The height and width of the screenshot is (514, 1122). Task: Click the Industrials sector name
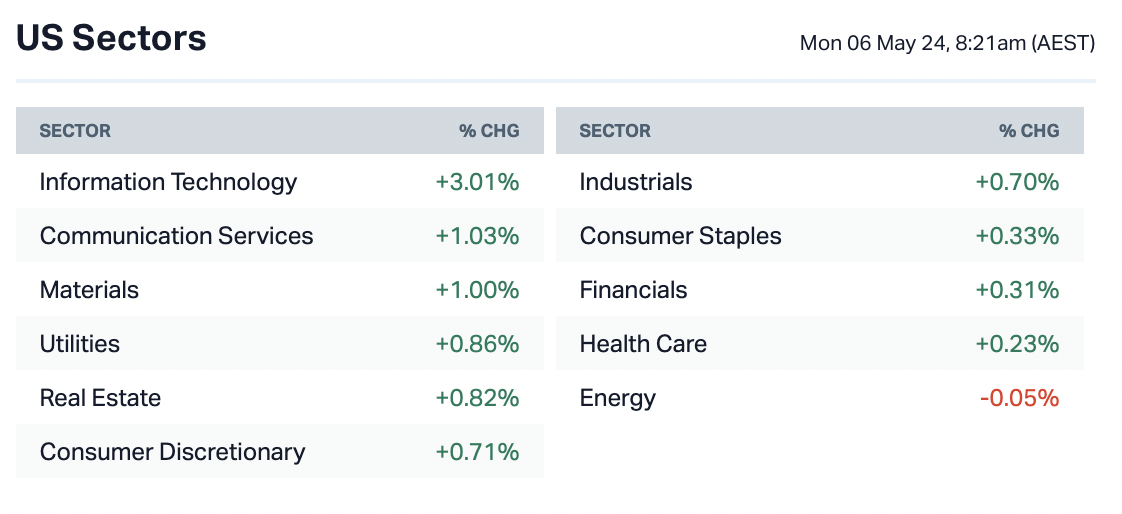[x=635, y=182]
